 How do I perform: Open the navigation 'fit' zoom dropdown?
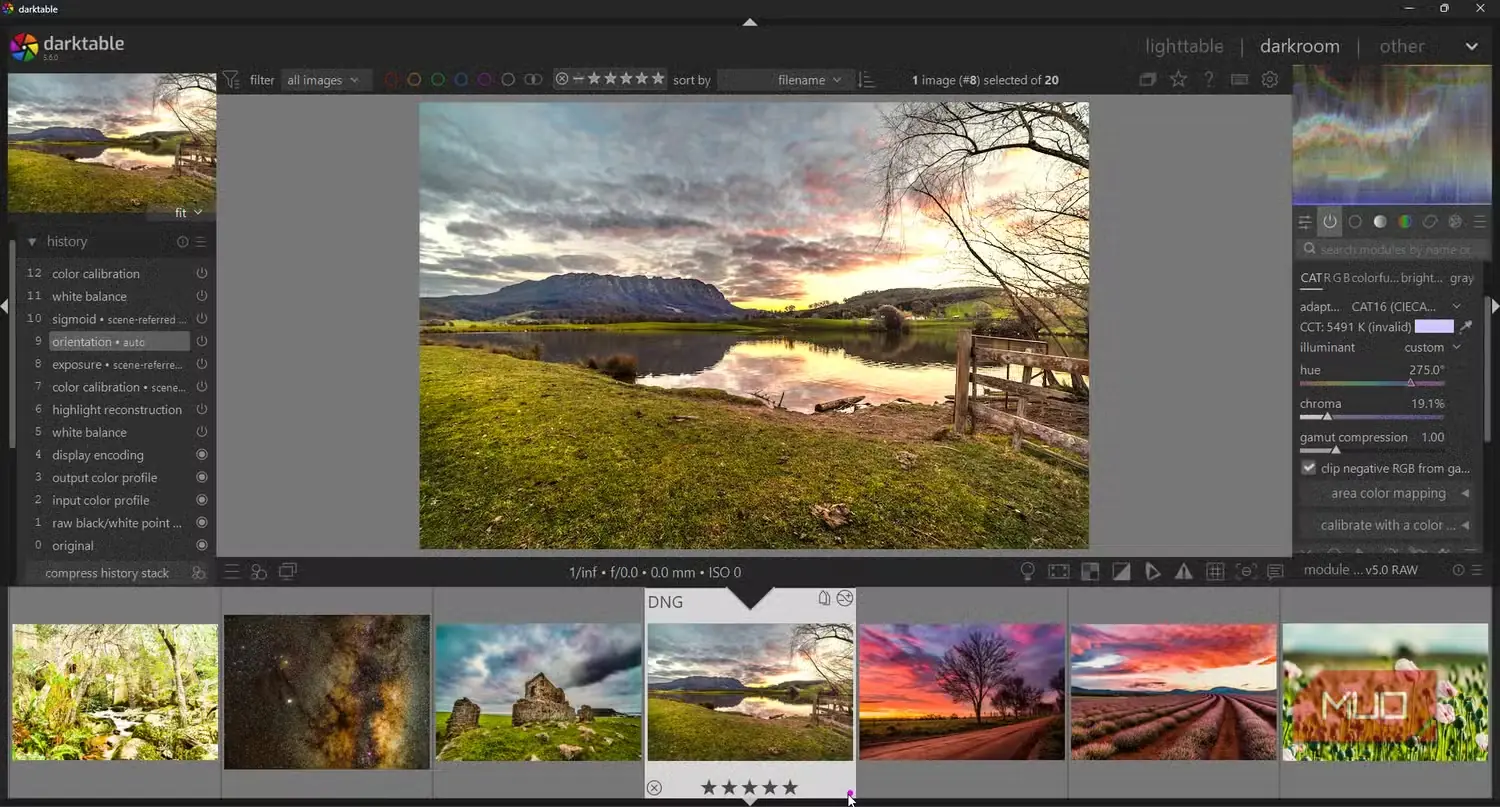coord(188,212)
